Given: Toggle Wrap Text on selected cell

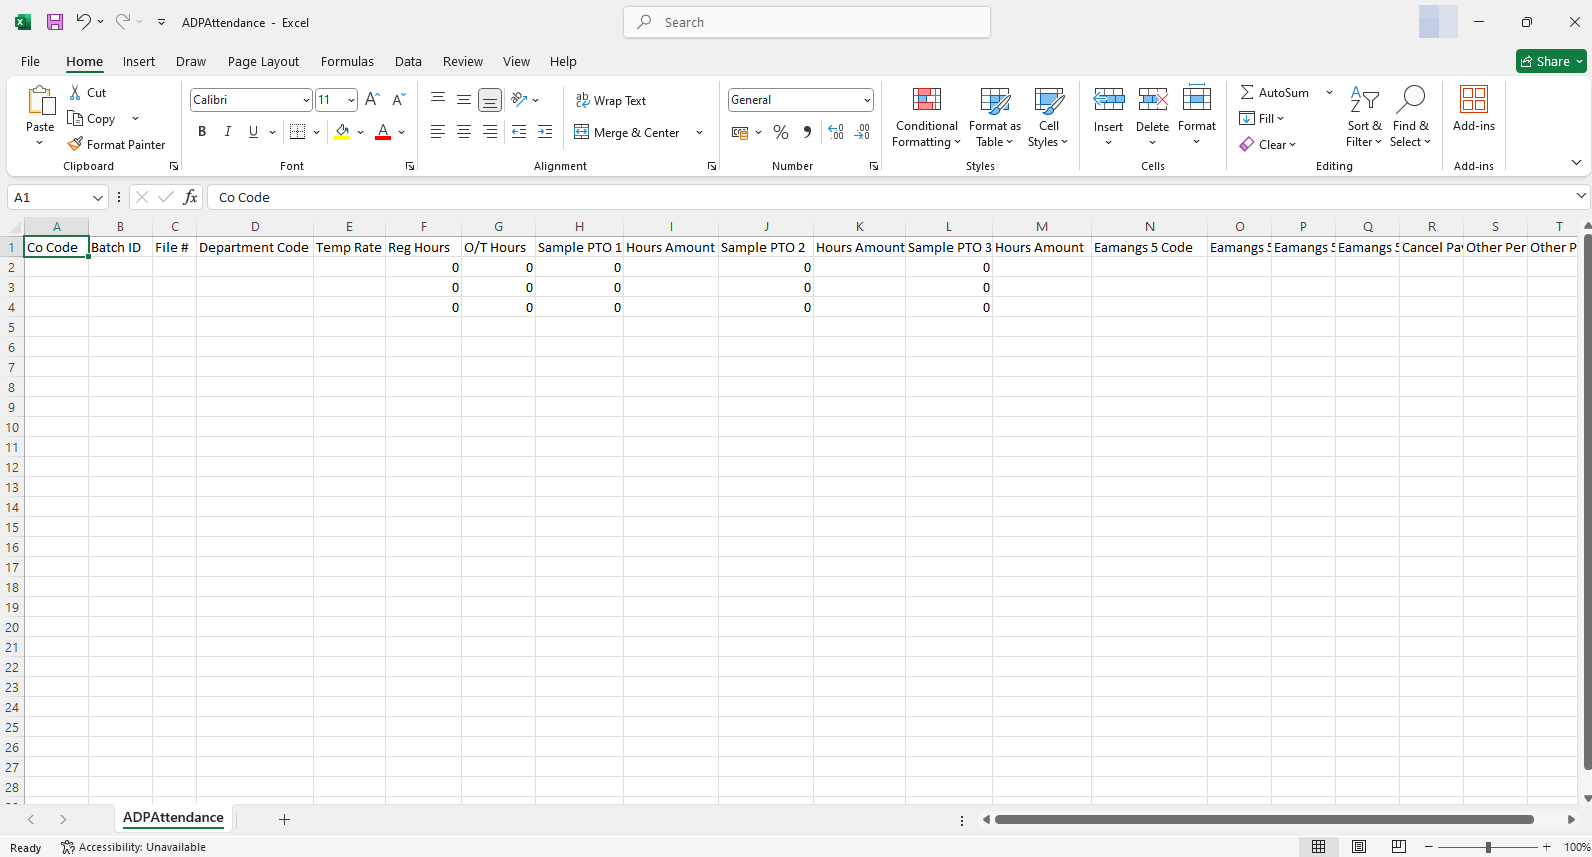Looking at the screenshot, I should (x=611, y=100).
